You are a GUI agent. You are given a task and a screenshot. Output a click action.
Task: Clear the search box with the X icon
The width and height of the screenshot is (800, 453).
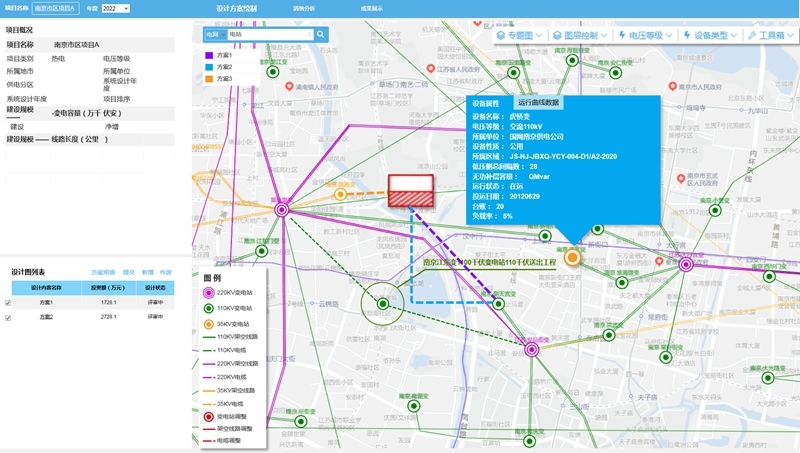click(x=309, y=34)
